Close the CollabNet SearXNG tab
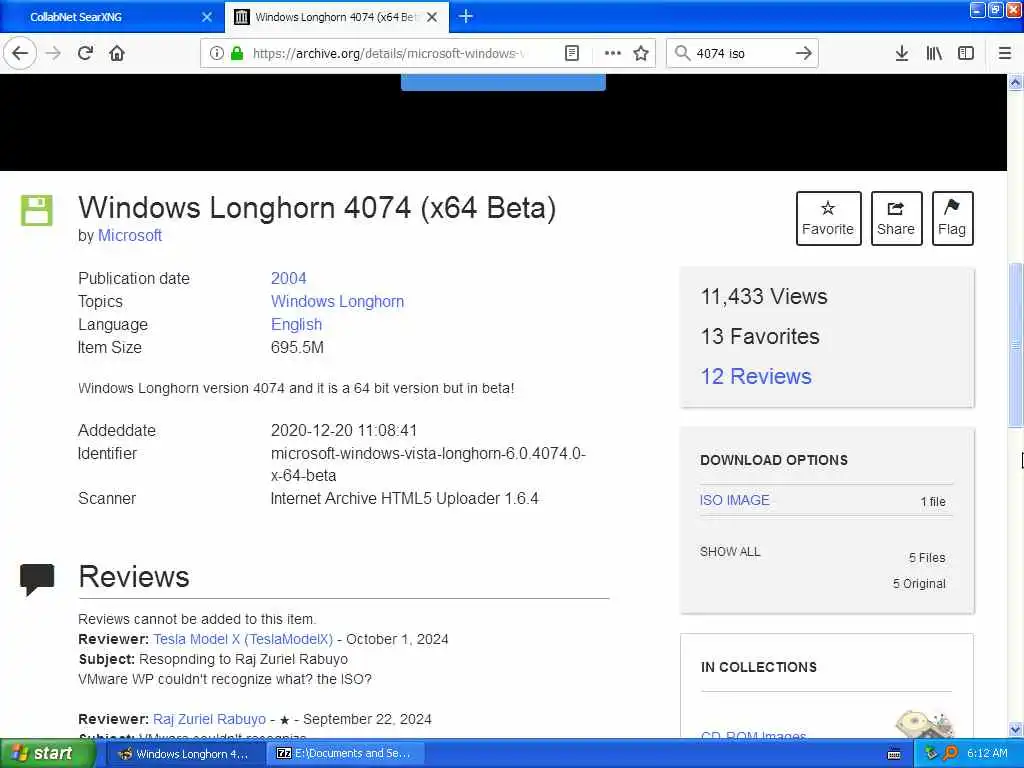Image resolution: width=1024 pixels, height=768 pixels. (207, 17)
